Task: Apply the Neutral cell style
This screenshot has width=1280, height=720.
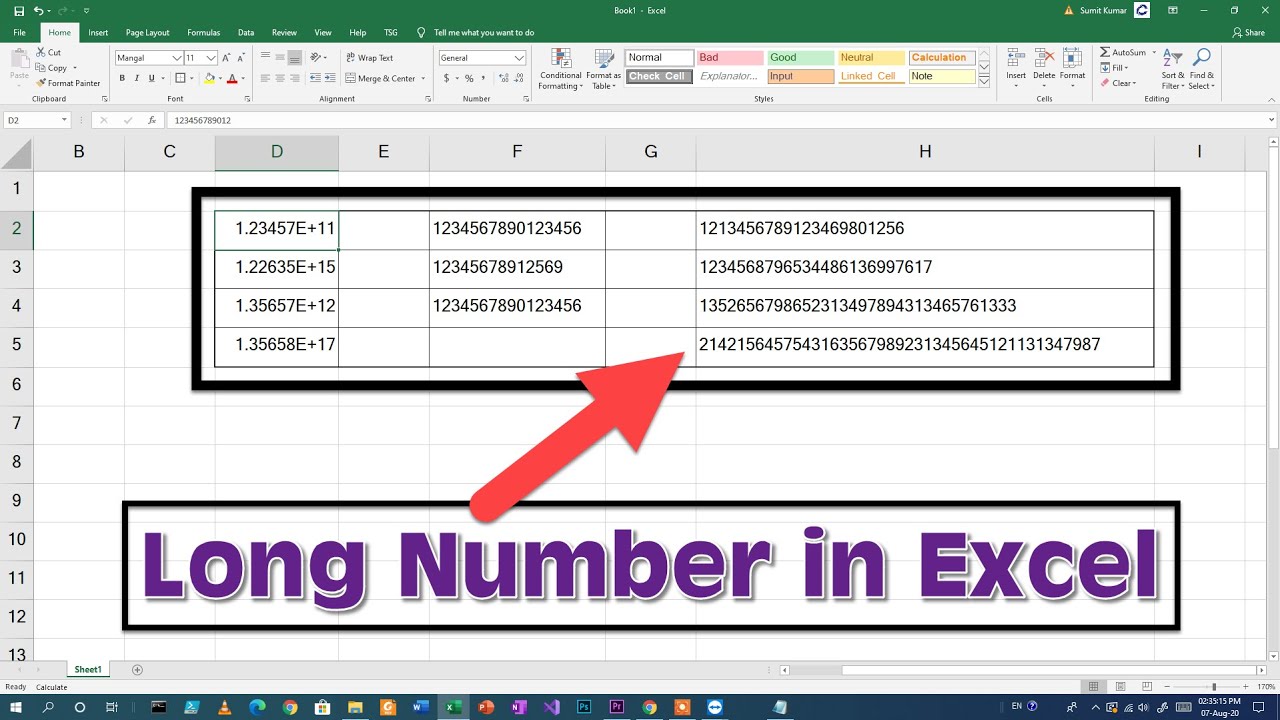Action: [871, 58]
